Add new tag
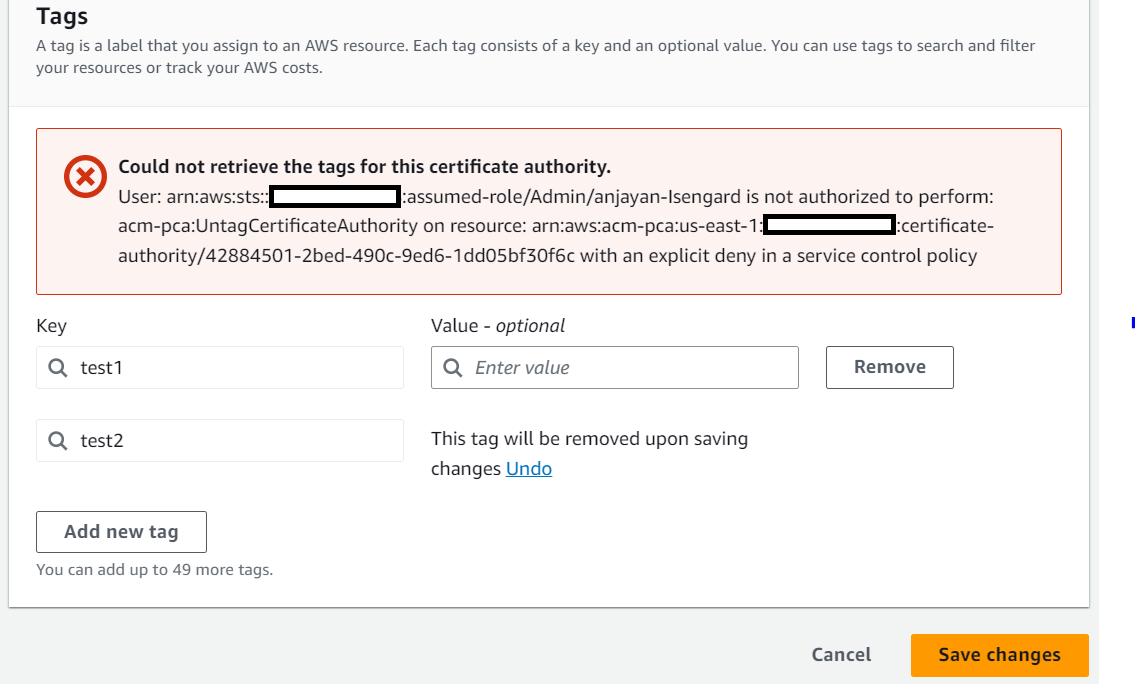Image resolution: width=1135 pixels, height=684 pixels. 122,532
